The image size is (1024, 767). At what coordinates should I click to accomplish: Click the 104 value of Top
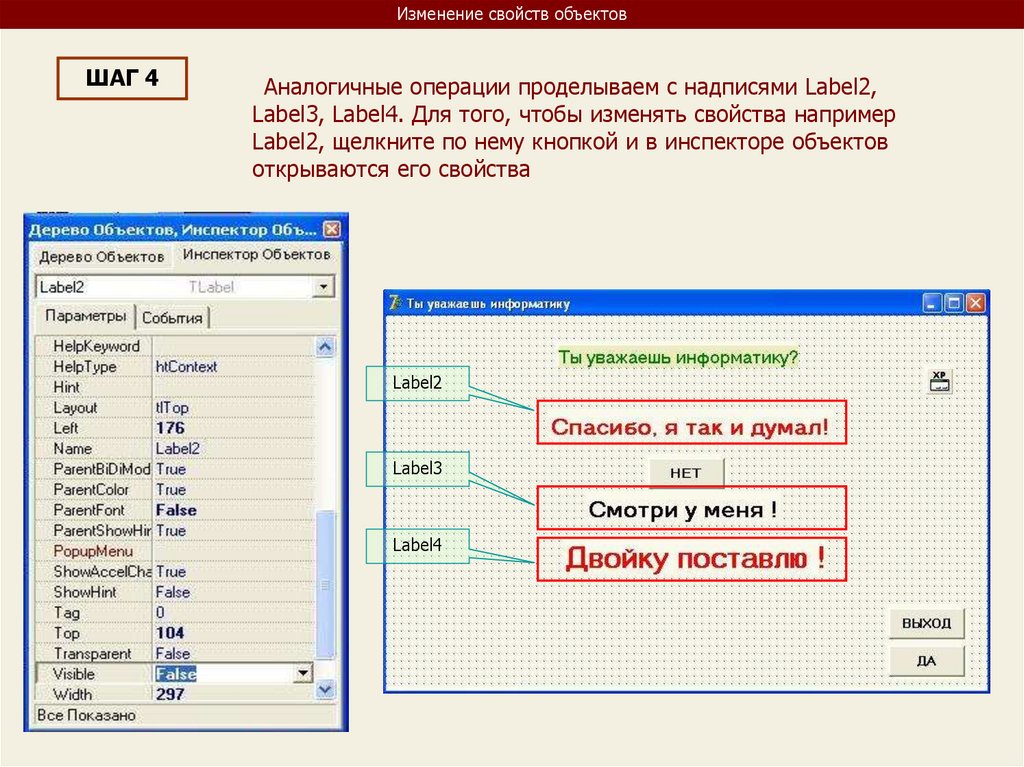[170, 632]
